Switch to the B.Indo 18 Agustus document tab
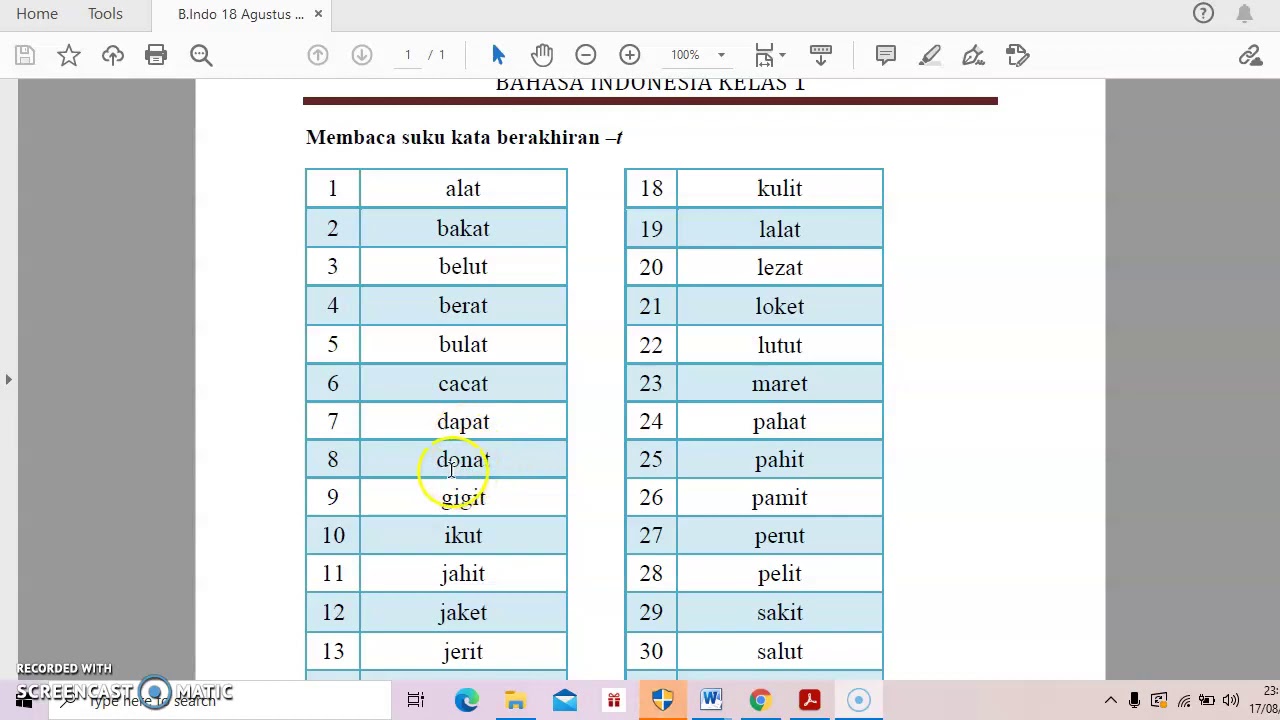1280x720 pixels. (x=240, y=14)
